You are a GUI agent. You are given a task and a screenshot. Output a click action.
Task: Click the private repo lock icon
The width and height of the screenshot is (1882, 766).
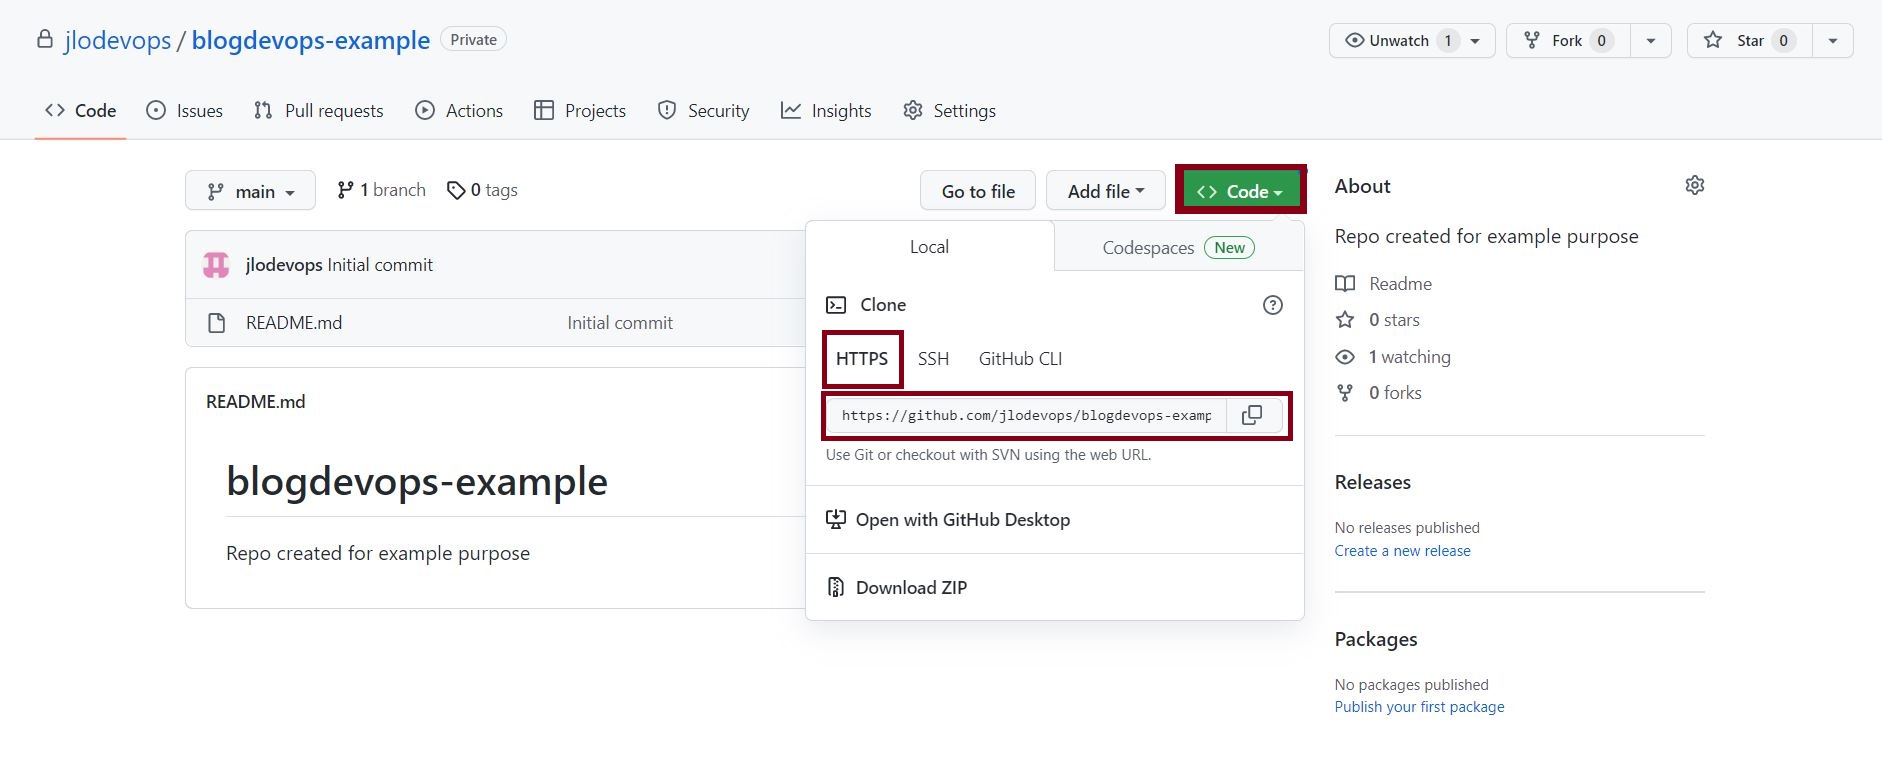point(45,40)
